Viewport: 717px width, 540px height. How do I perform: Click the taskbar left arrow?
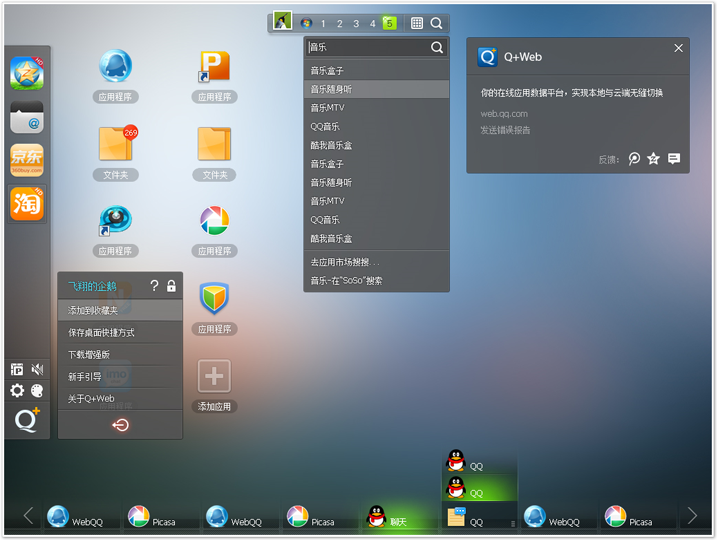[x=28, y=516]
